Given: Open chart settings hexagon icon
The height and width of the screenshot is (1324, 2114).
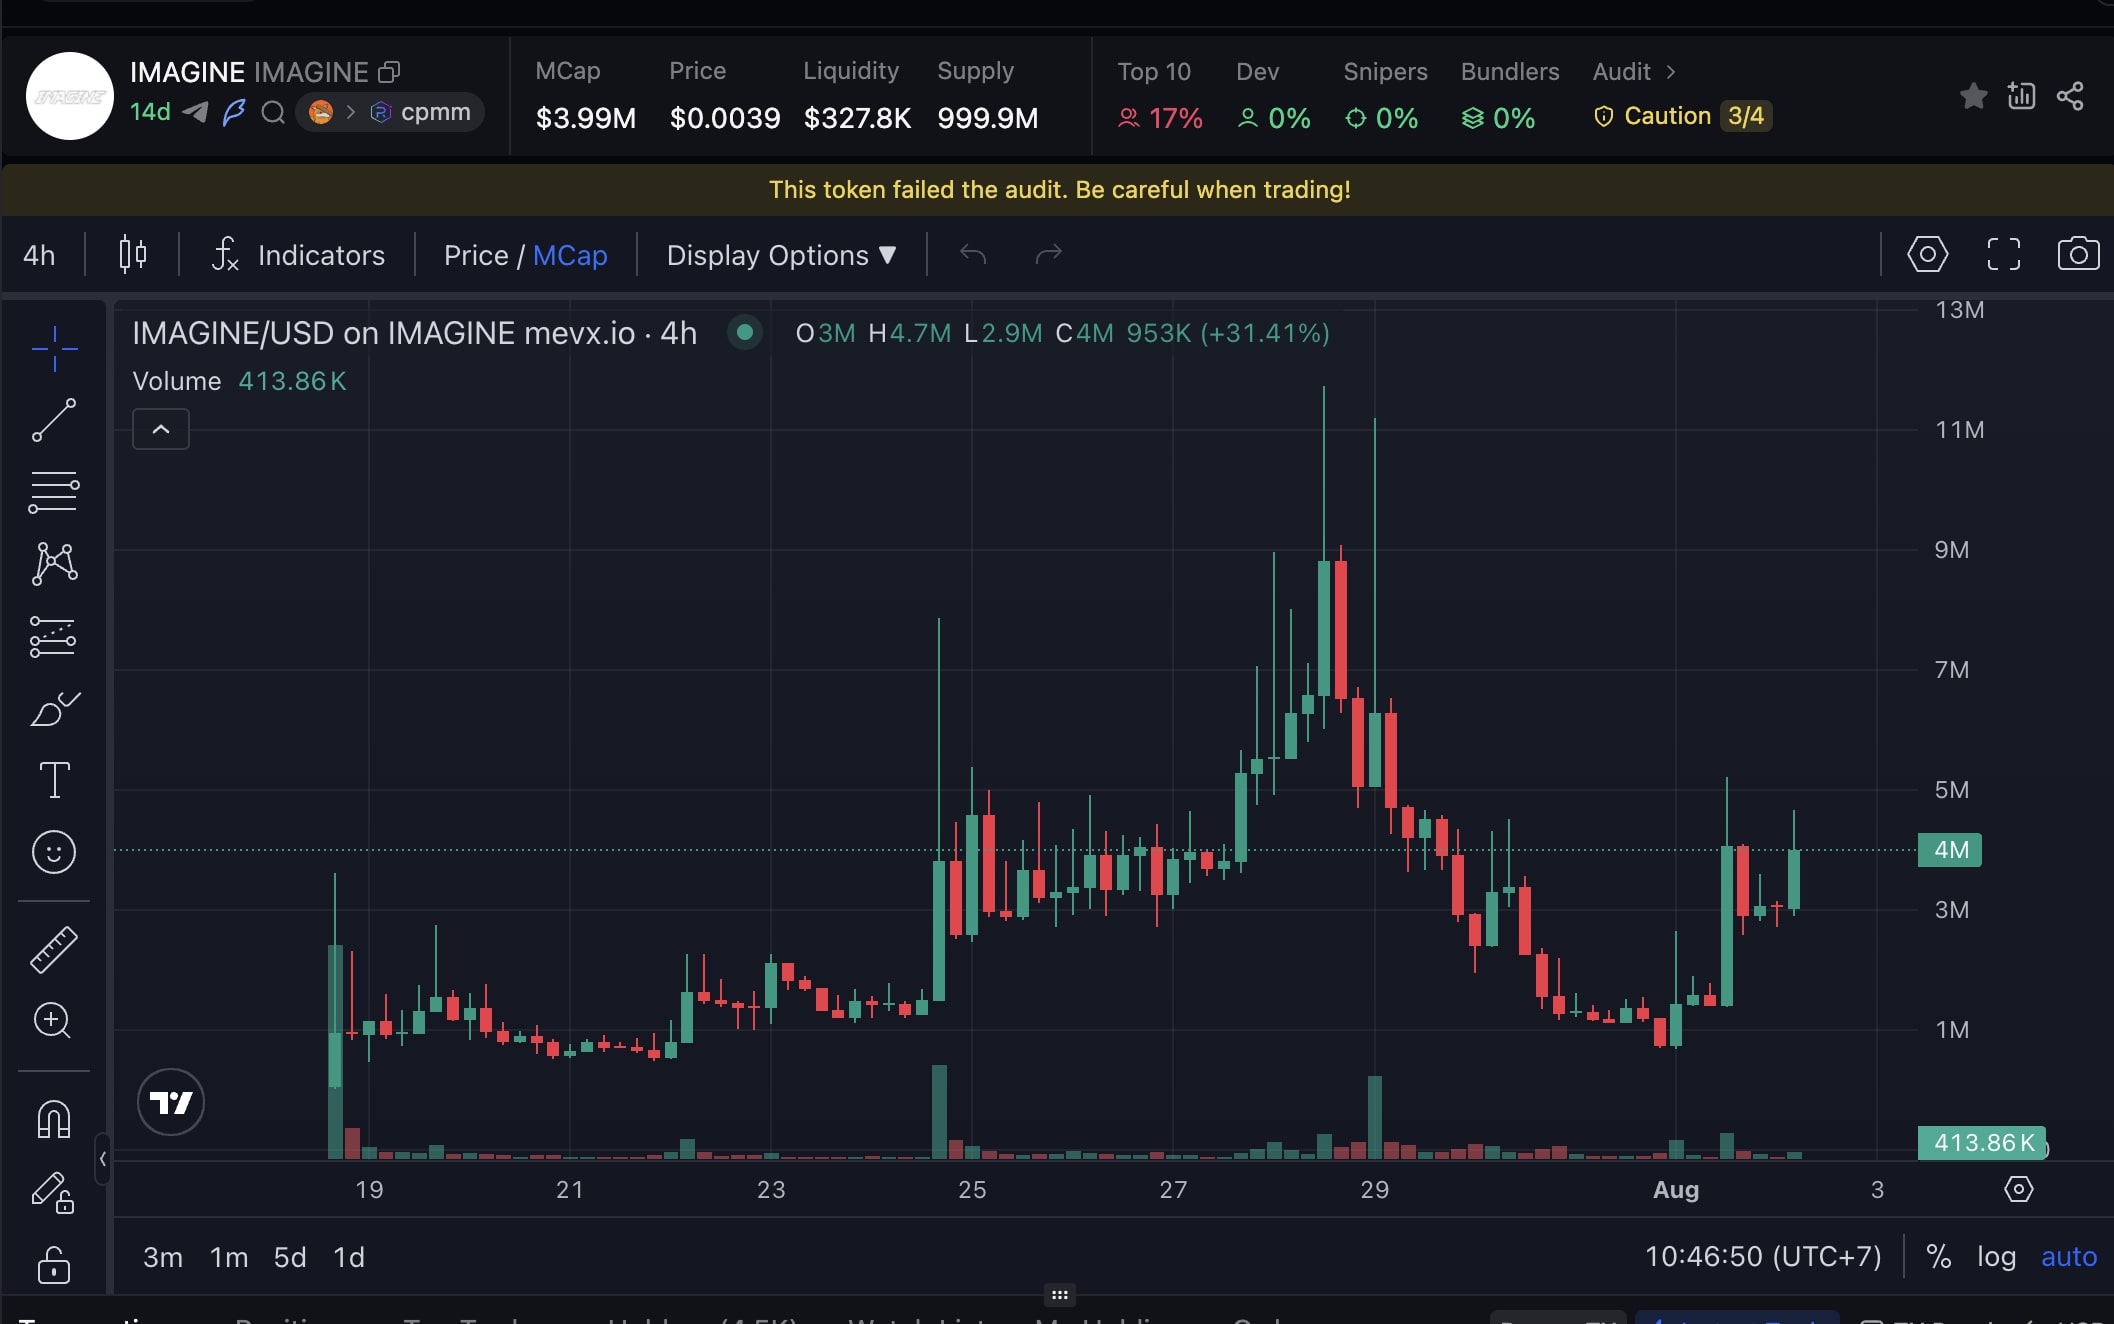Looking at the screenshot, I should click(1927, 254).
